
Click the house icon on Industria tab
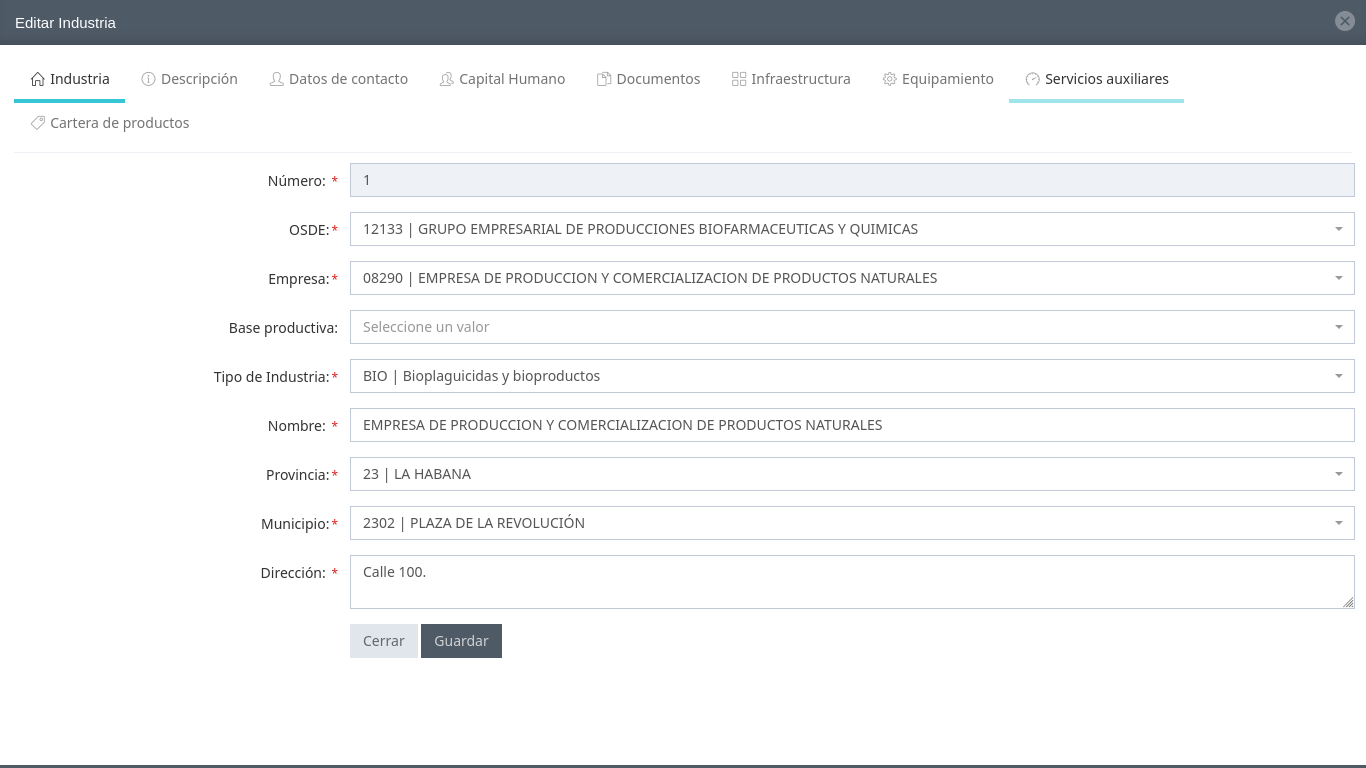click(38, 79)
